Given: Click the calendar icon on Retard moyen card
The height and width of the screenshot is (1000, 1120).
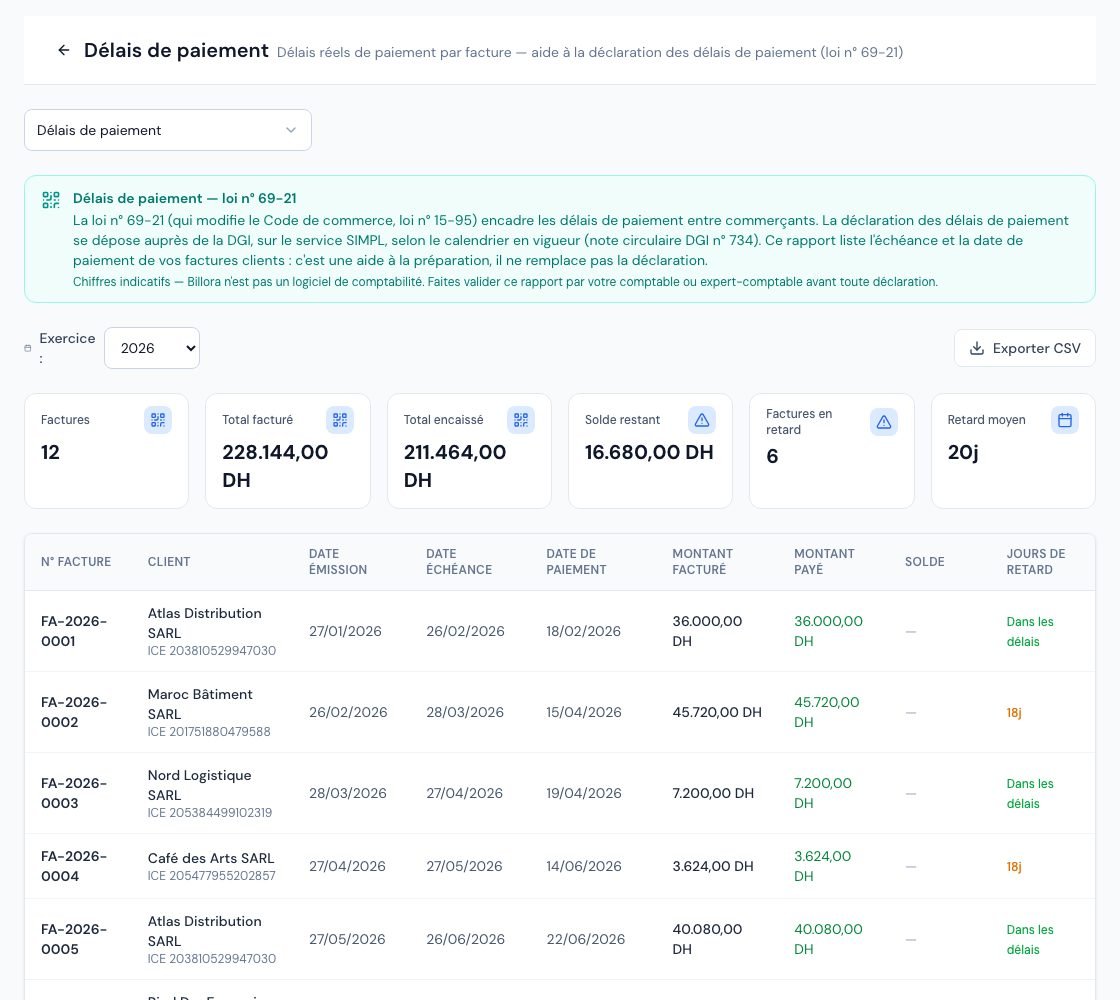Looking at the screenshot, I should pyautogui.click(x=1065, y=420).
